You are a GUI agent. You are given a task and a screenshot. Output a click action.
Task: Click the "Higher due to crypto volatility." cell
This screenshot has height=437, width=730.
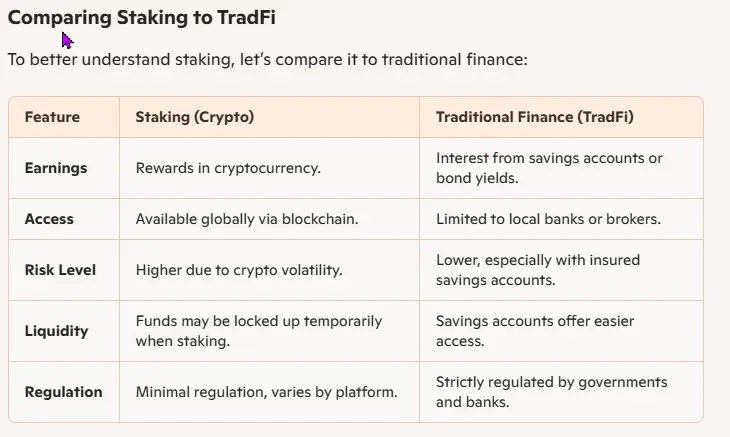[239, 270]
